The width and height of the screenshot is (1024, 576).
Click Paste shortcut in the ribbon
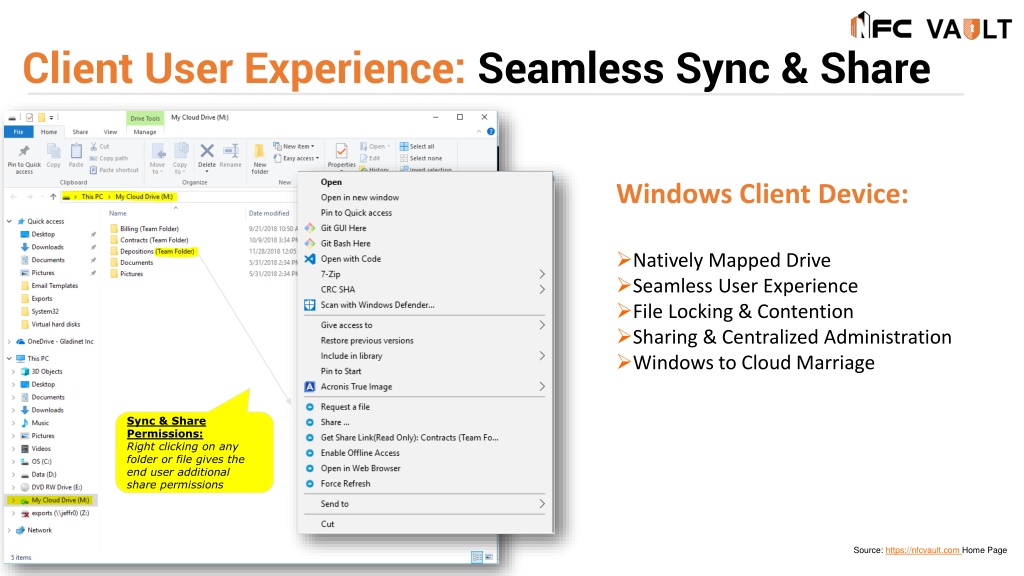click(114, 170)
